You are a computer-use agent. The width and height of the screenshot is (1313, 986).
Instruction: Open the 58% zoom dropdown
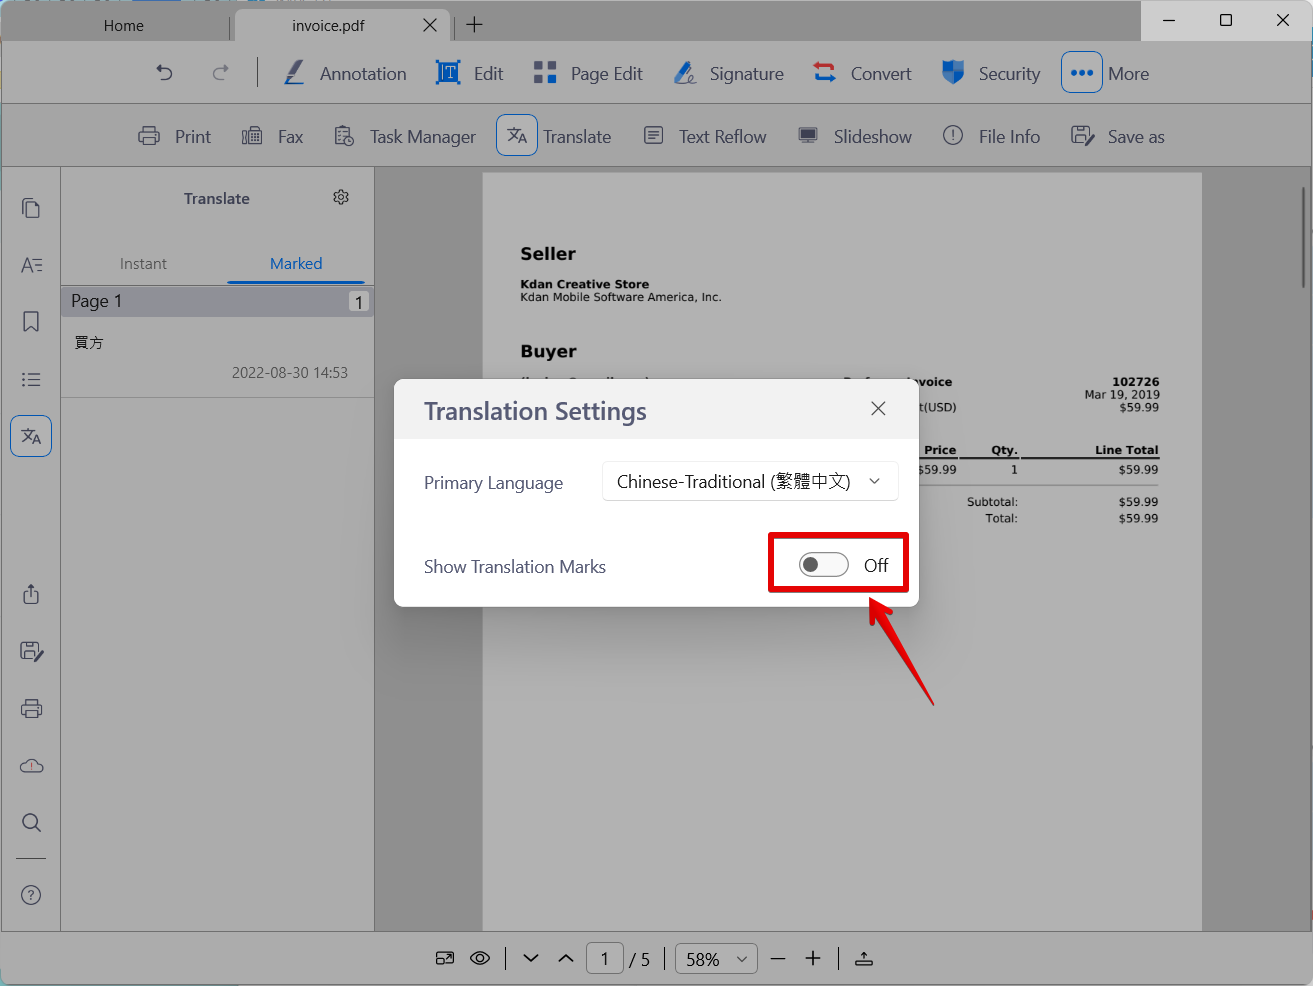point(716,959)
